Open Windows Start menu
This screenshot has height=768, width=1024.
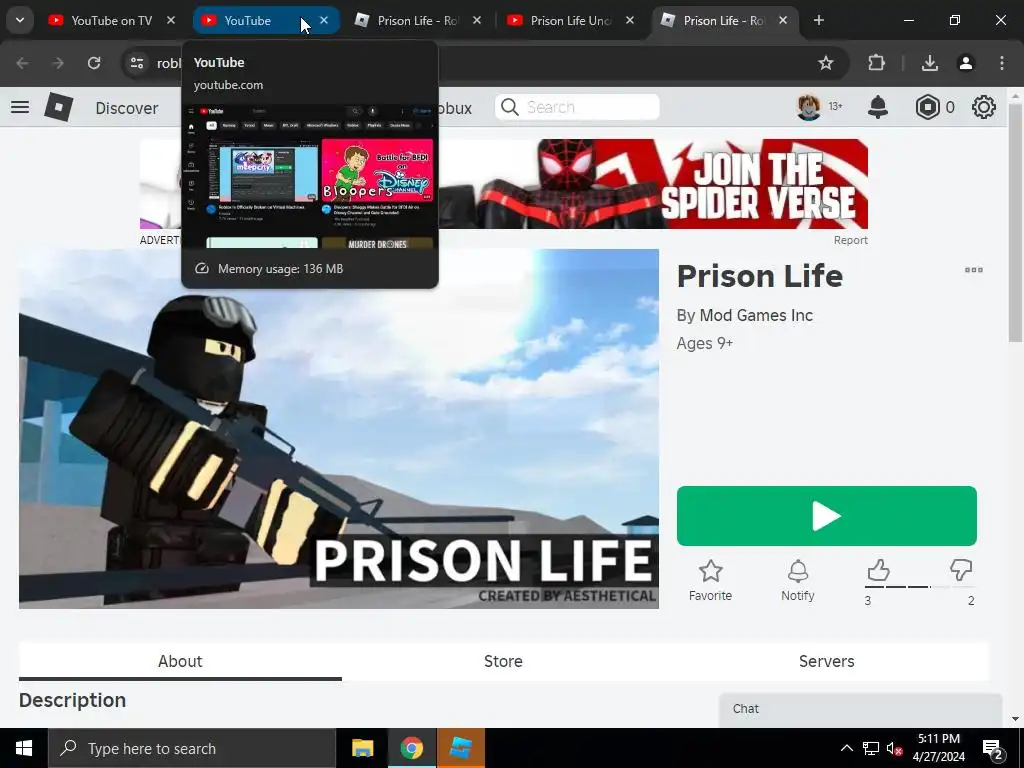click(x=24, y=748)
